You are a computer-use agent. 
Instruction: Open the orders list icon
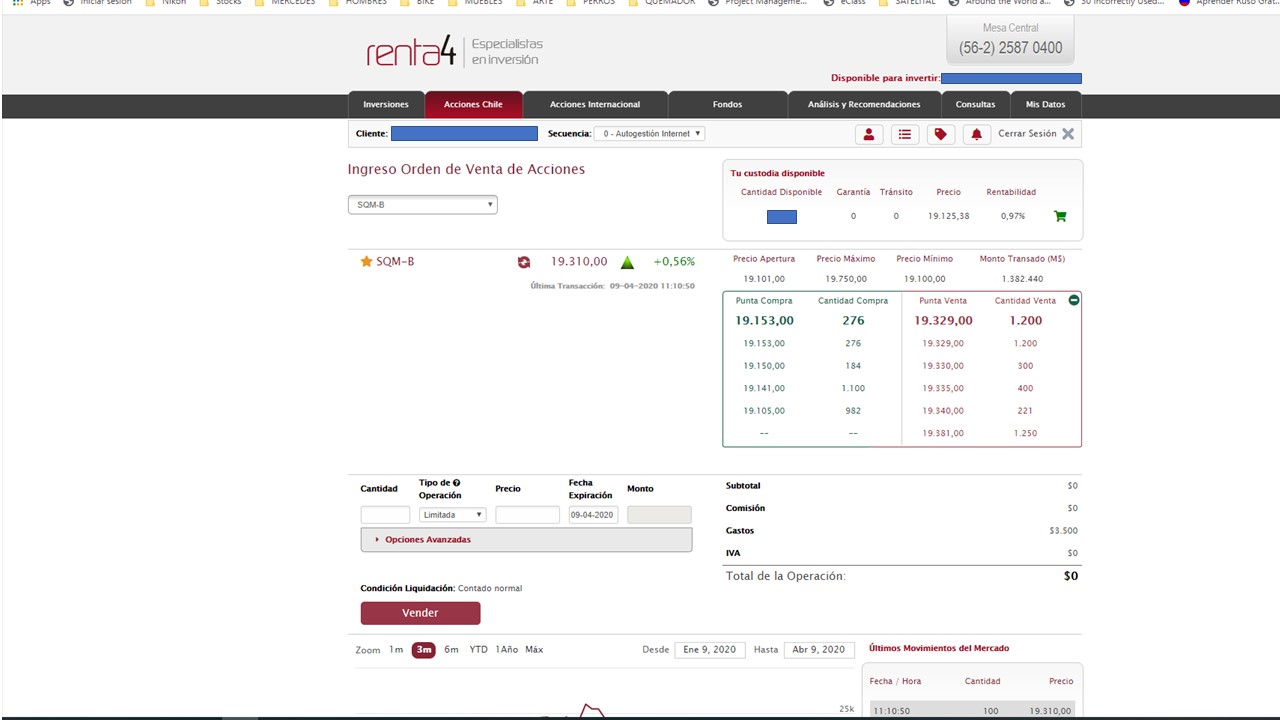[x=905, y=134]
